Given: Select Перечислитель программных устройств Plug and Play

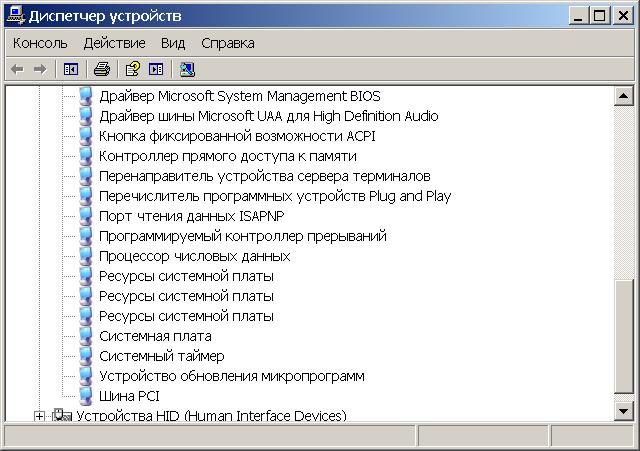Looking at the screenshot, I should (275, 196).
